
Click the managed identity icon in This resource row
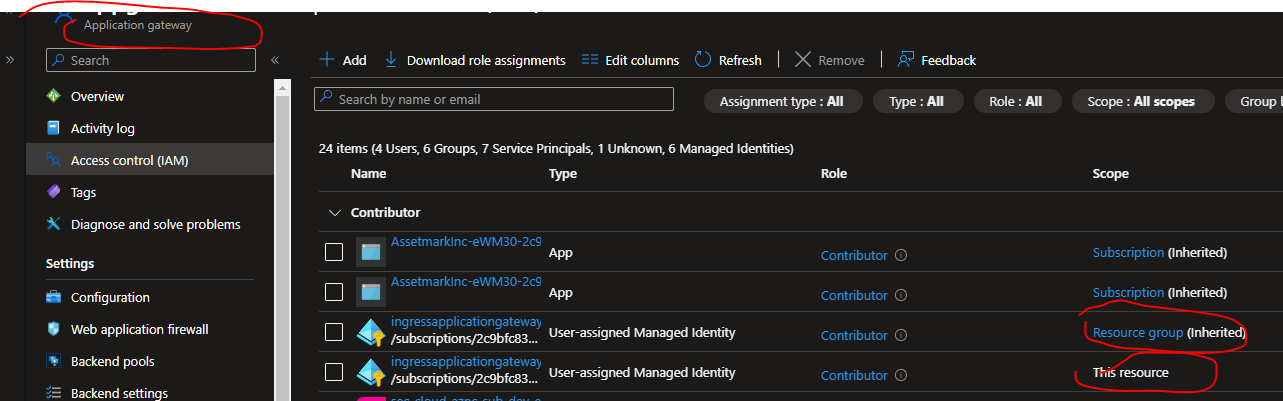point(371,373)
